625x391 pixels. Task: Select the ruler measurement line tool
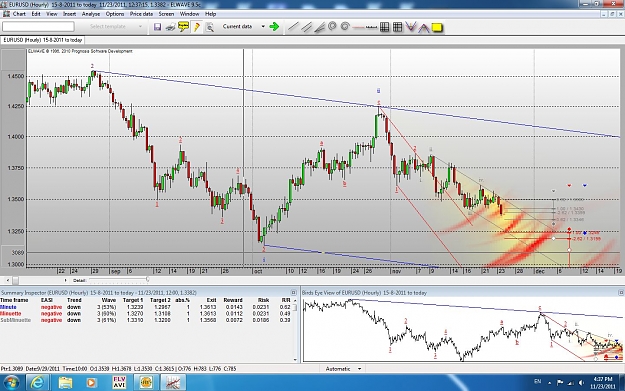tap(371, 28)
